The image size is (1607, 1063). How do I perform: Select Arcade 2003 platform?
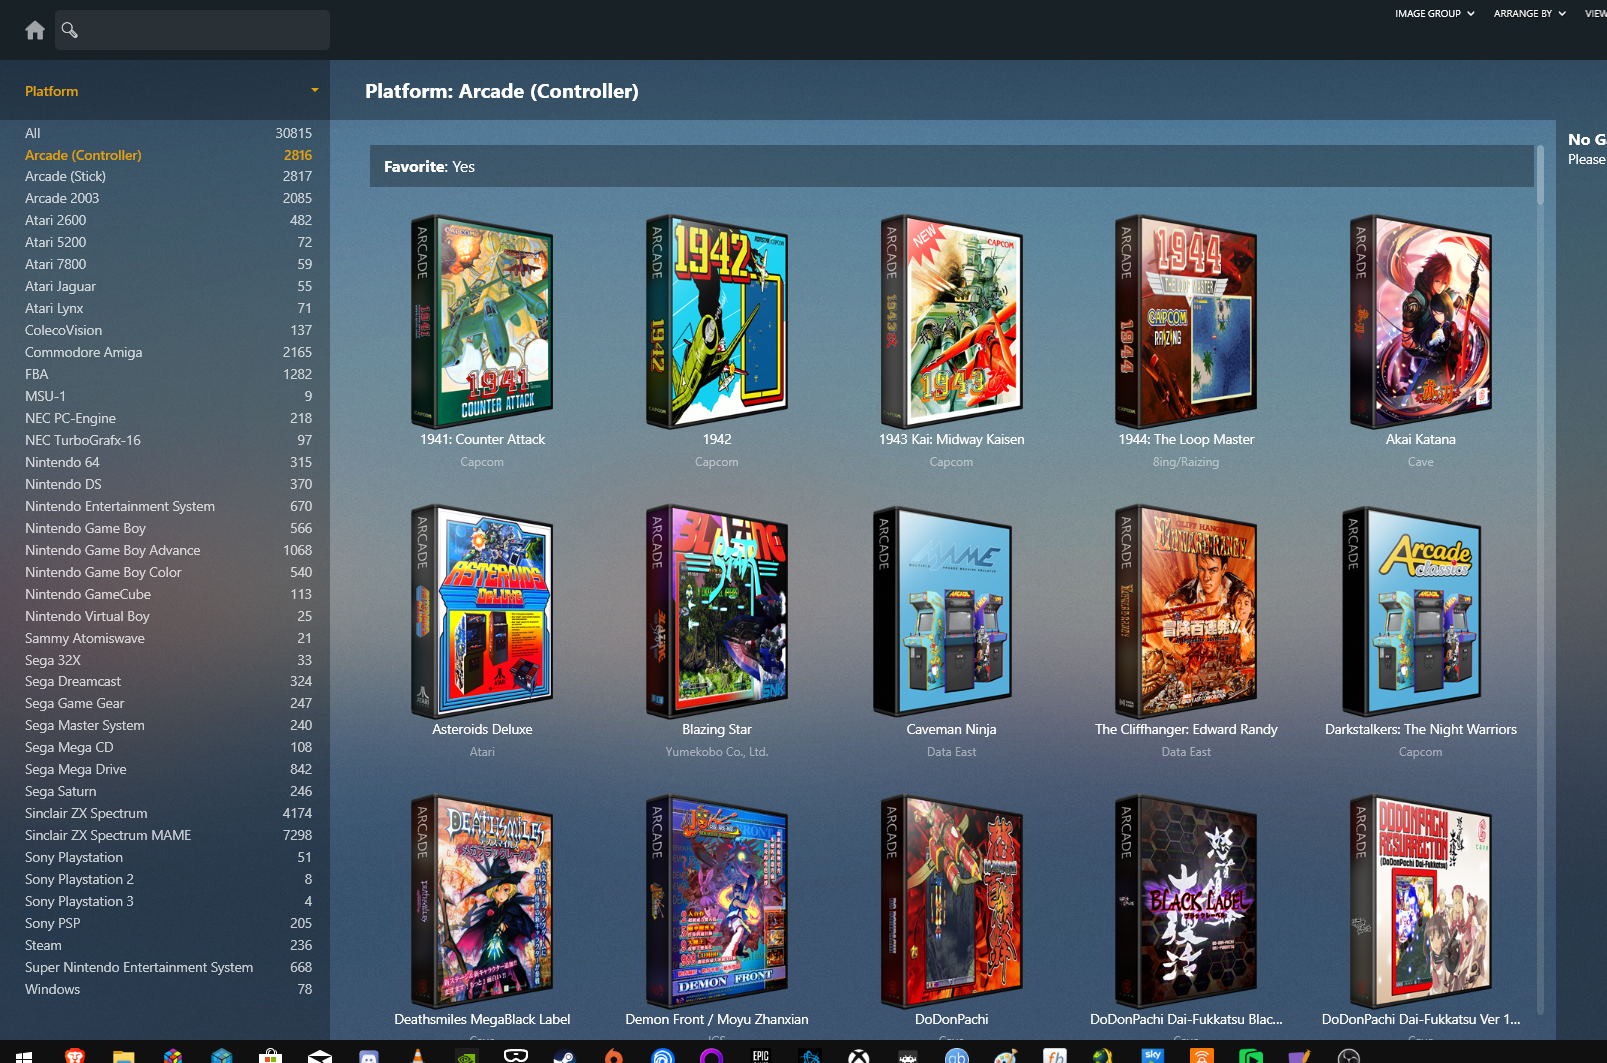coord(168,198)
